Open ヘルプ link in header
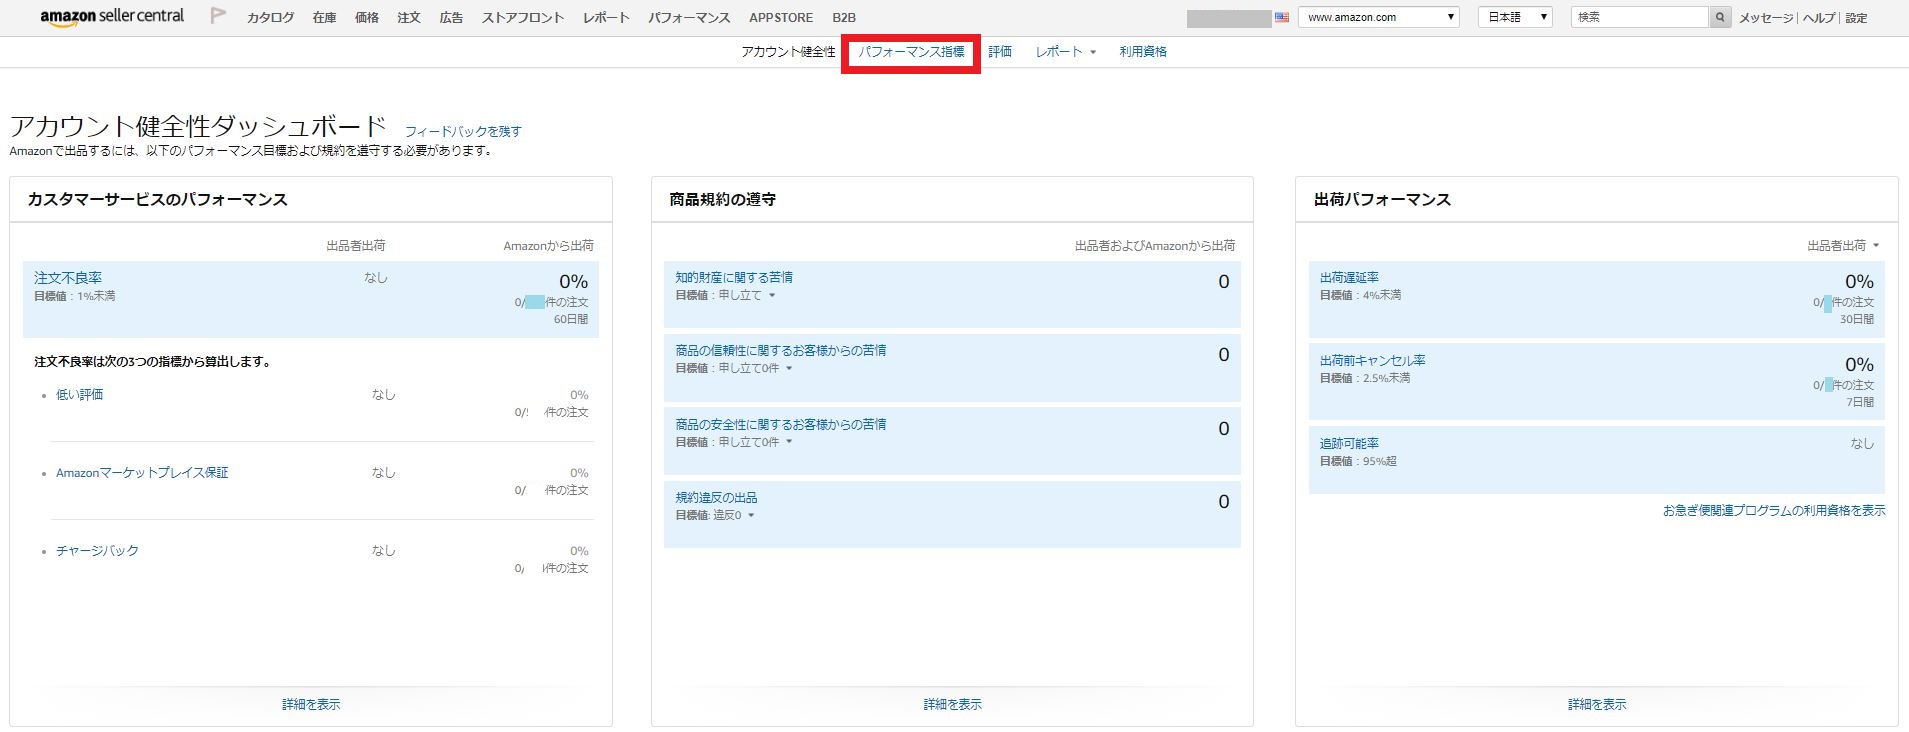The width and height of the screenshot is (1909, 732). (x=1818, y=18)
